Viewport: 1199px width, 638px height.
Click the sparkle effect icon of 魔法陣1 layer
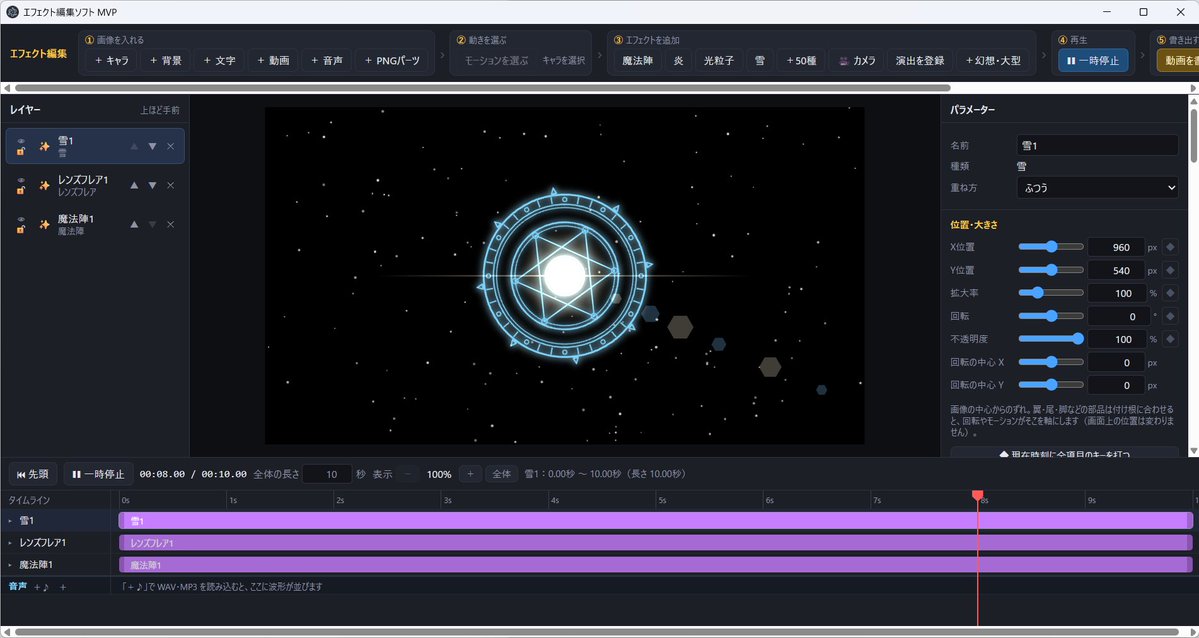point(44,224)
